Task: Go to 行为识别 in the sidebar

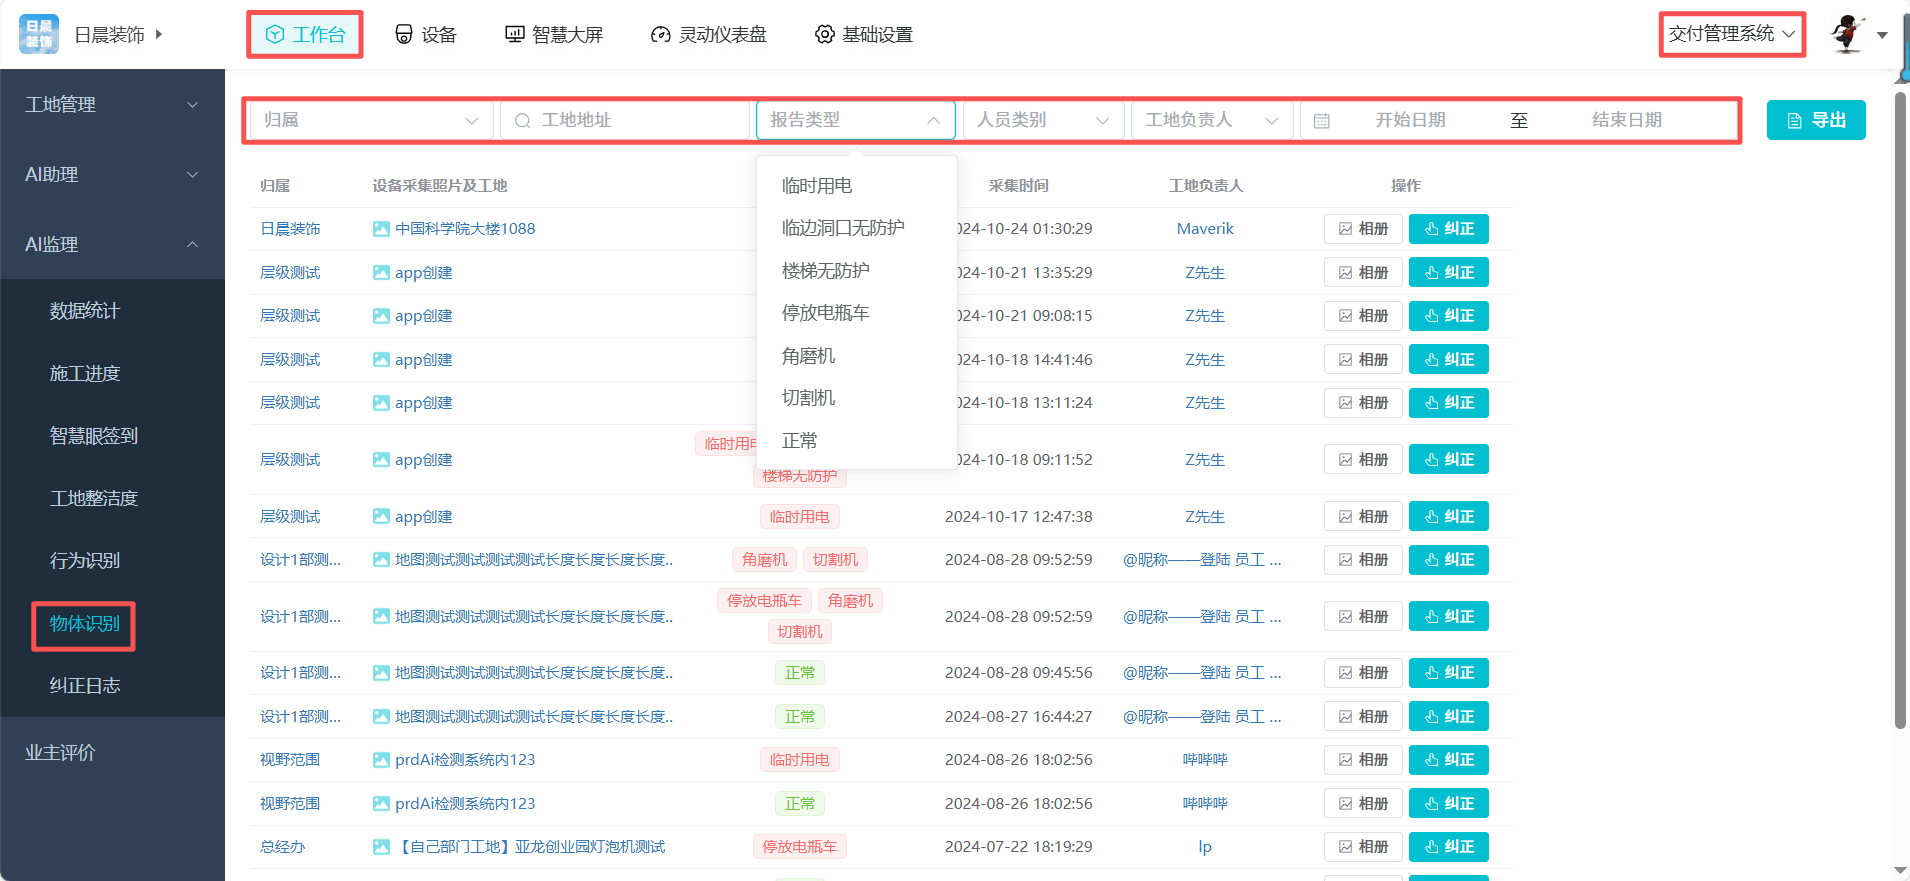Action: [85, 561]
